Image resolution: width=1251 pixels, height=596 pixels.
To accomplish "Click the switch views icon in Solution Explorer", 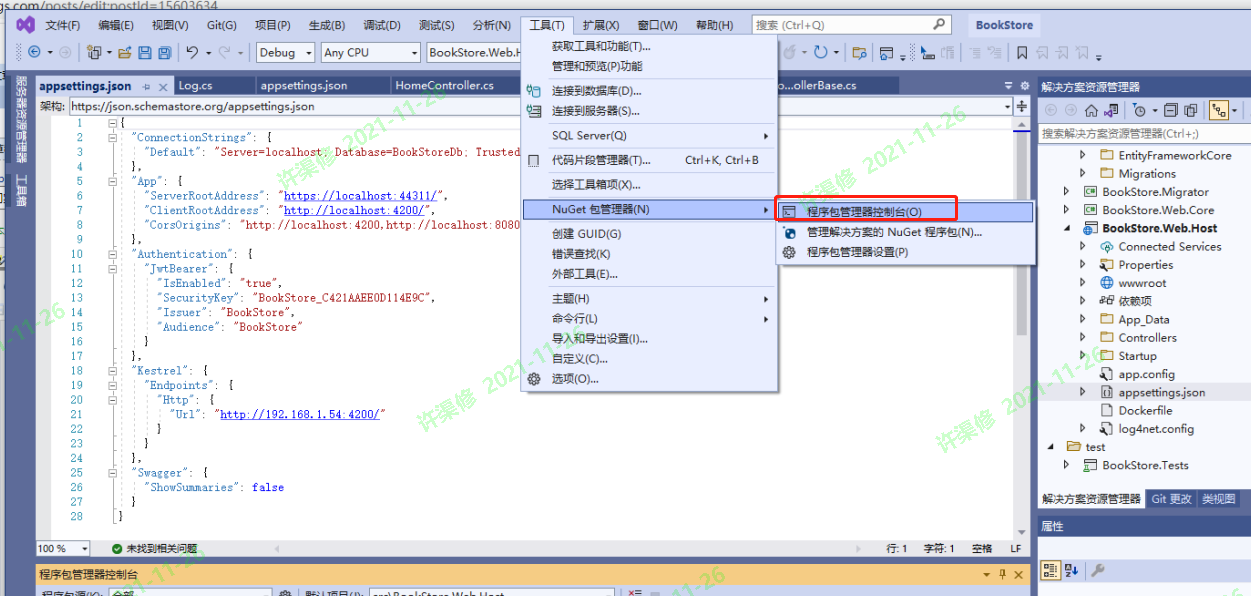I will click(x=1111, y=110).
